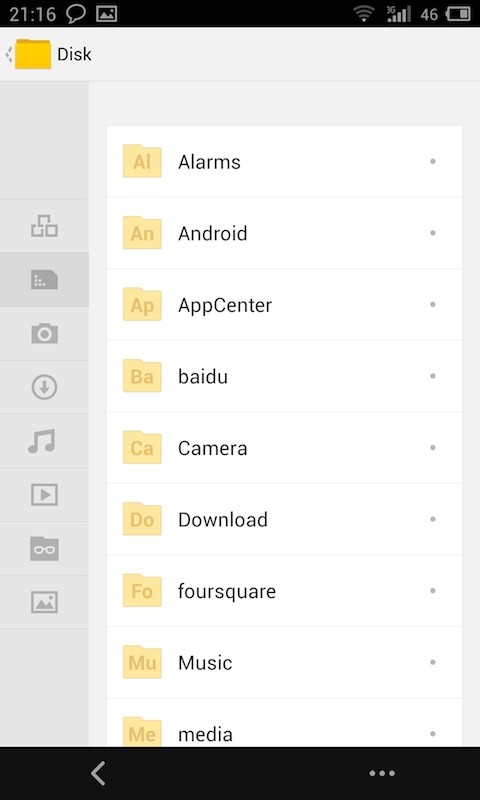Go back with bottom back arrow

[98, 773]
